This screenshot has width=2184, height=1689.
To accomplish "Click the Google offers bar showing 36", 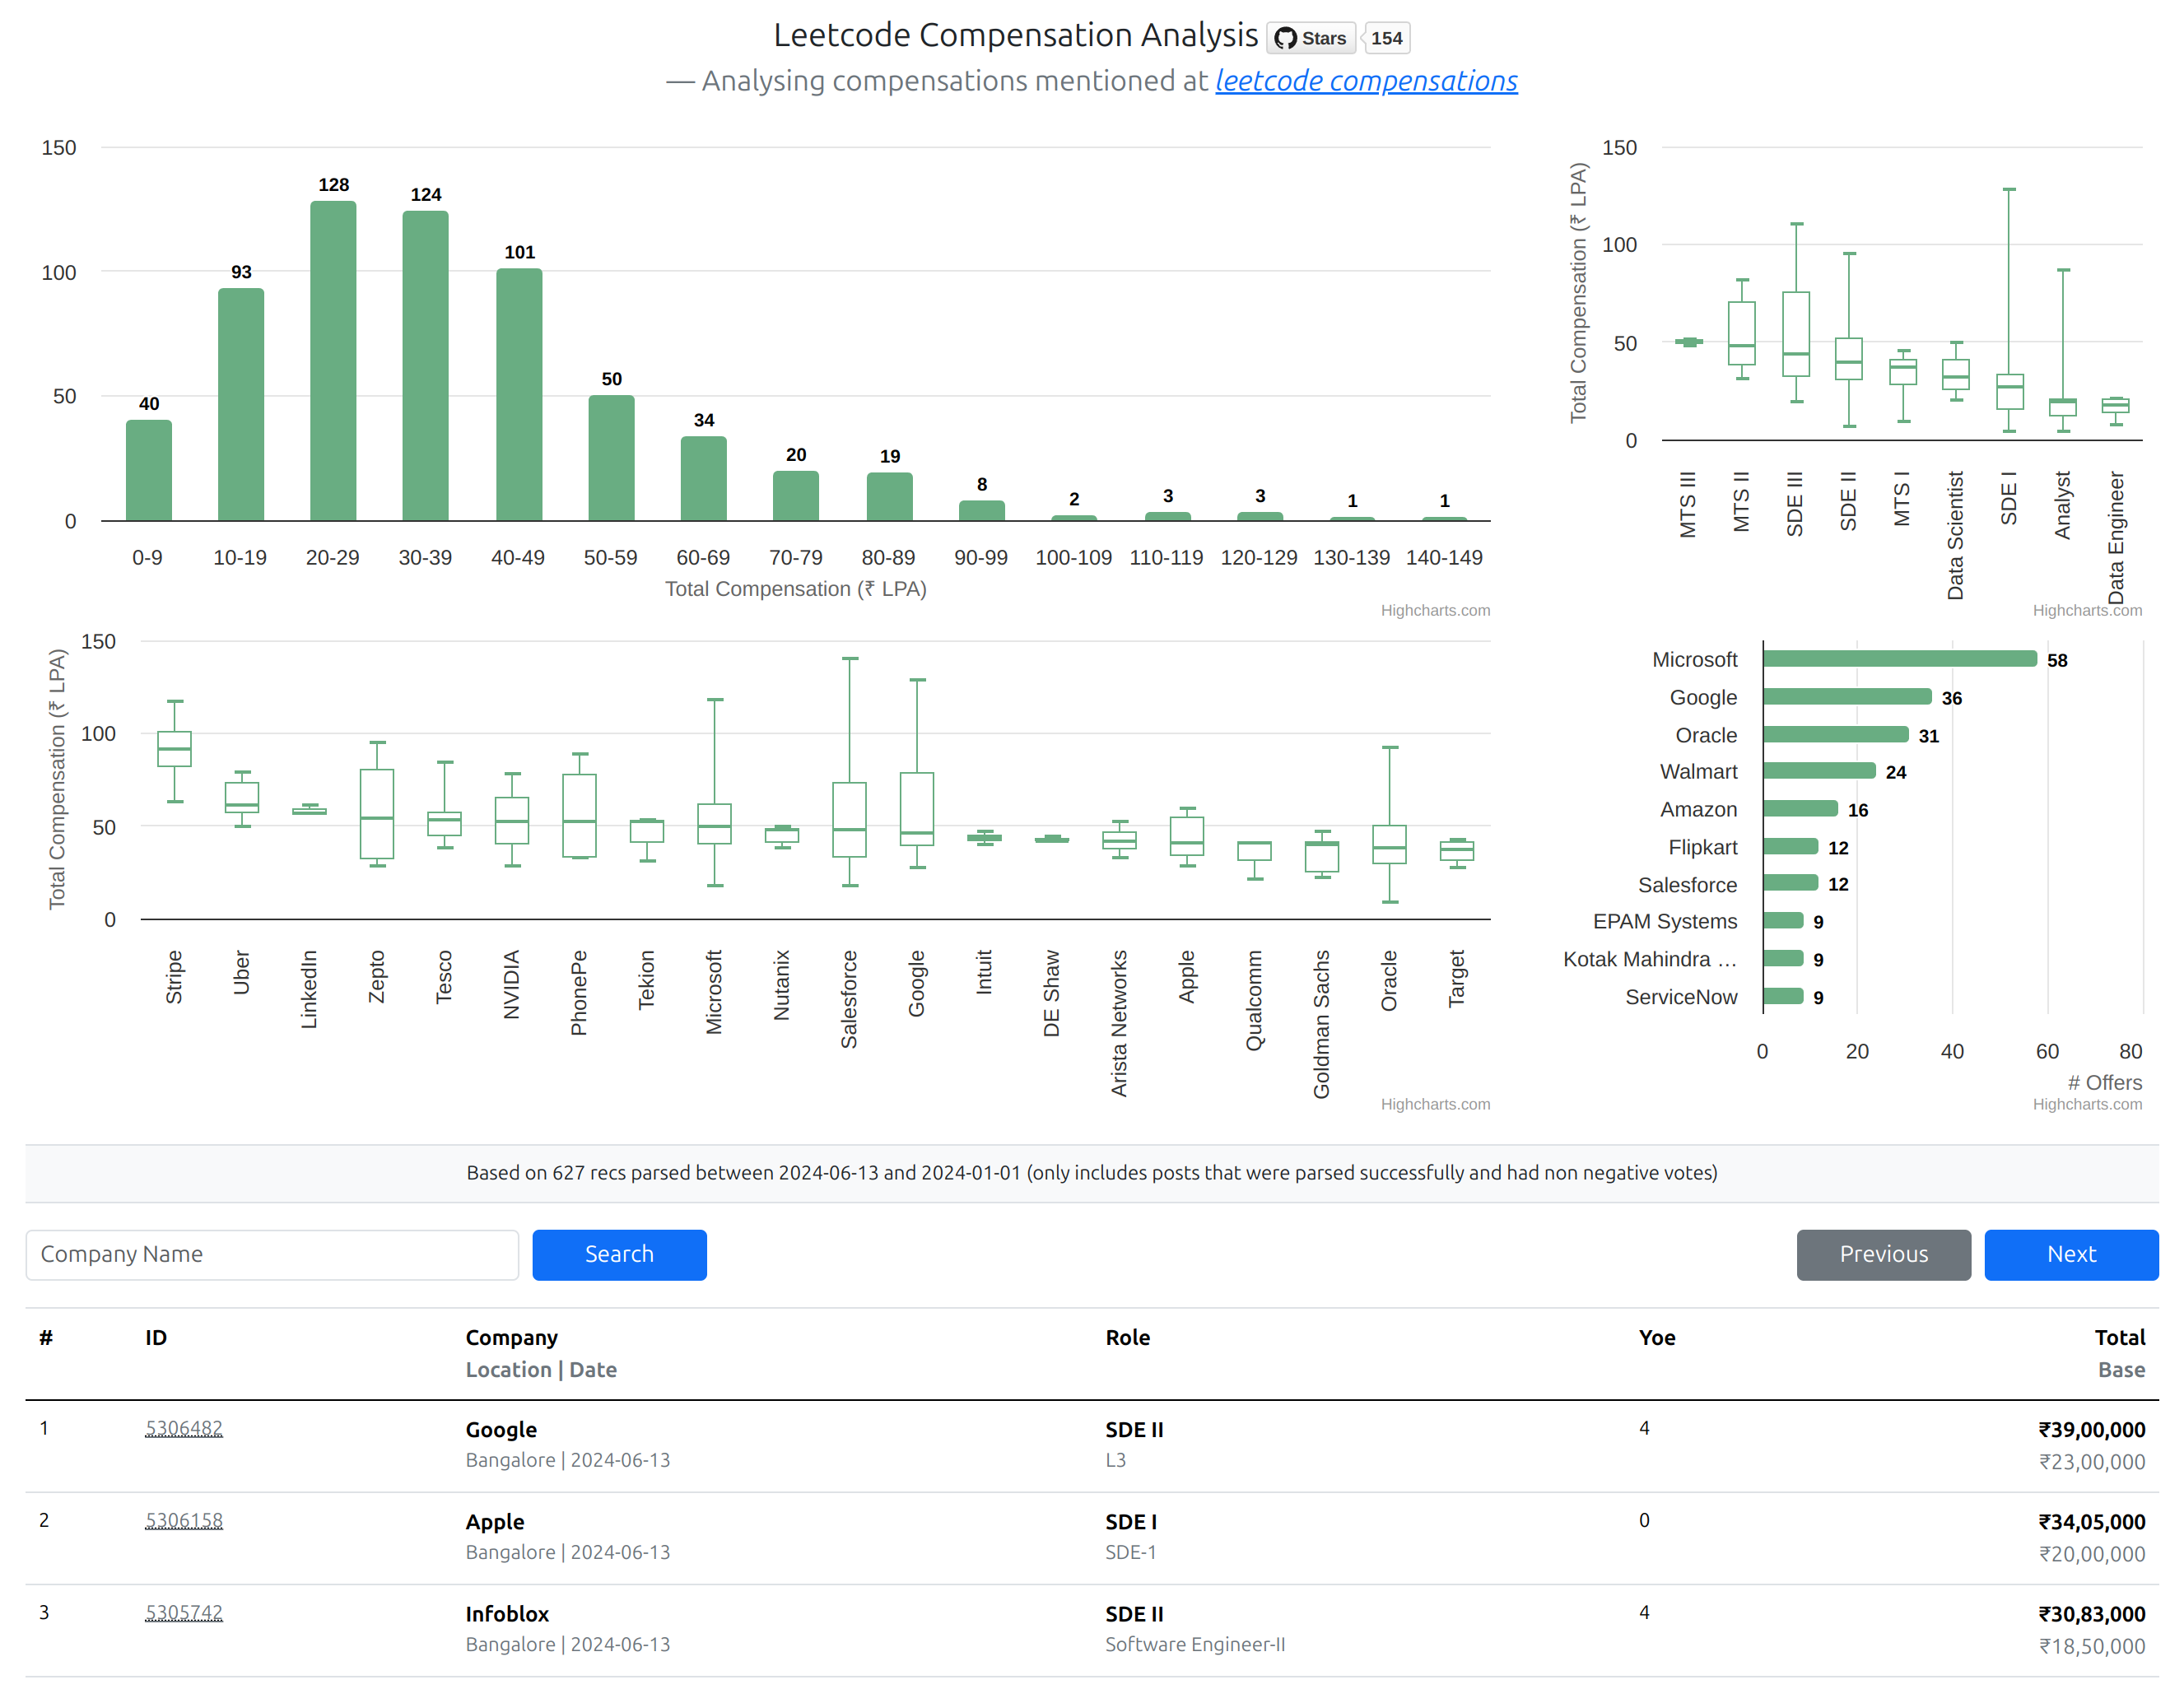I will [1848, 697].
